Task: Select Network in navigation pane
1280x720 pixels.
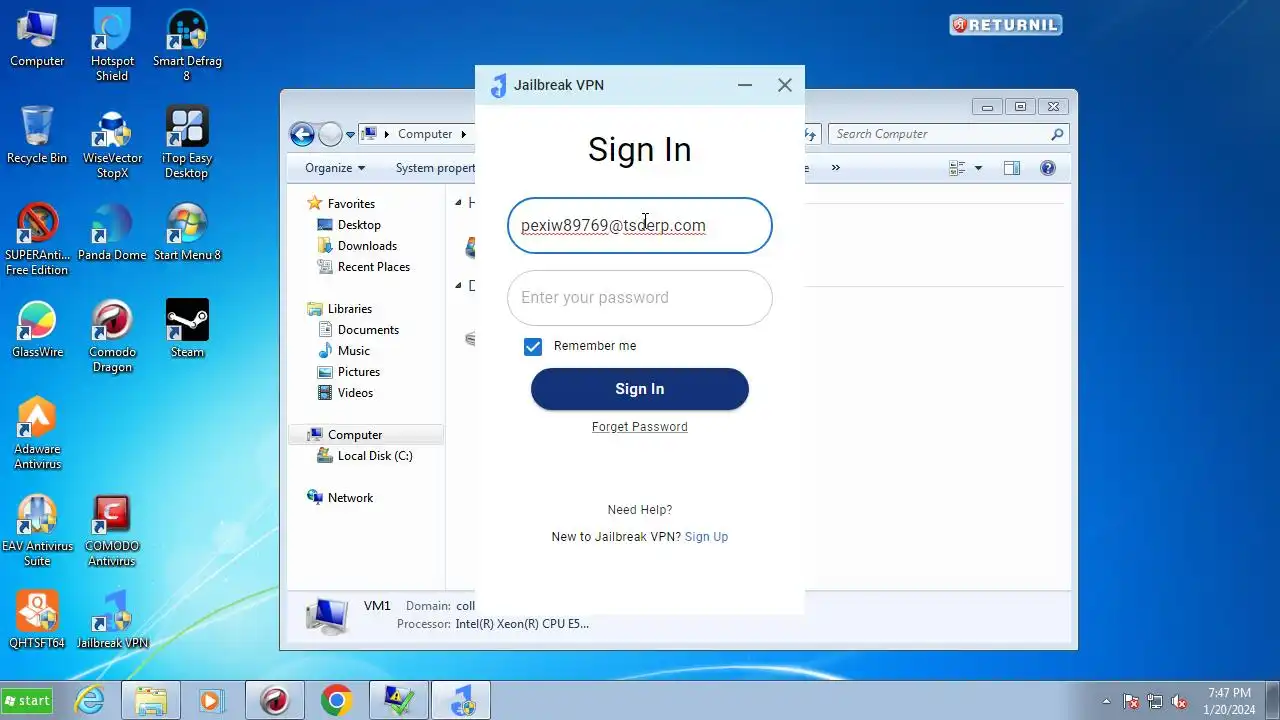Action: pos(350,498)
